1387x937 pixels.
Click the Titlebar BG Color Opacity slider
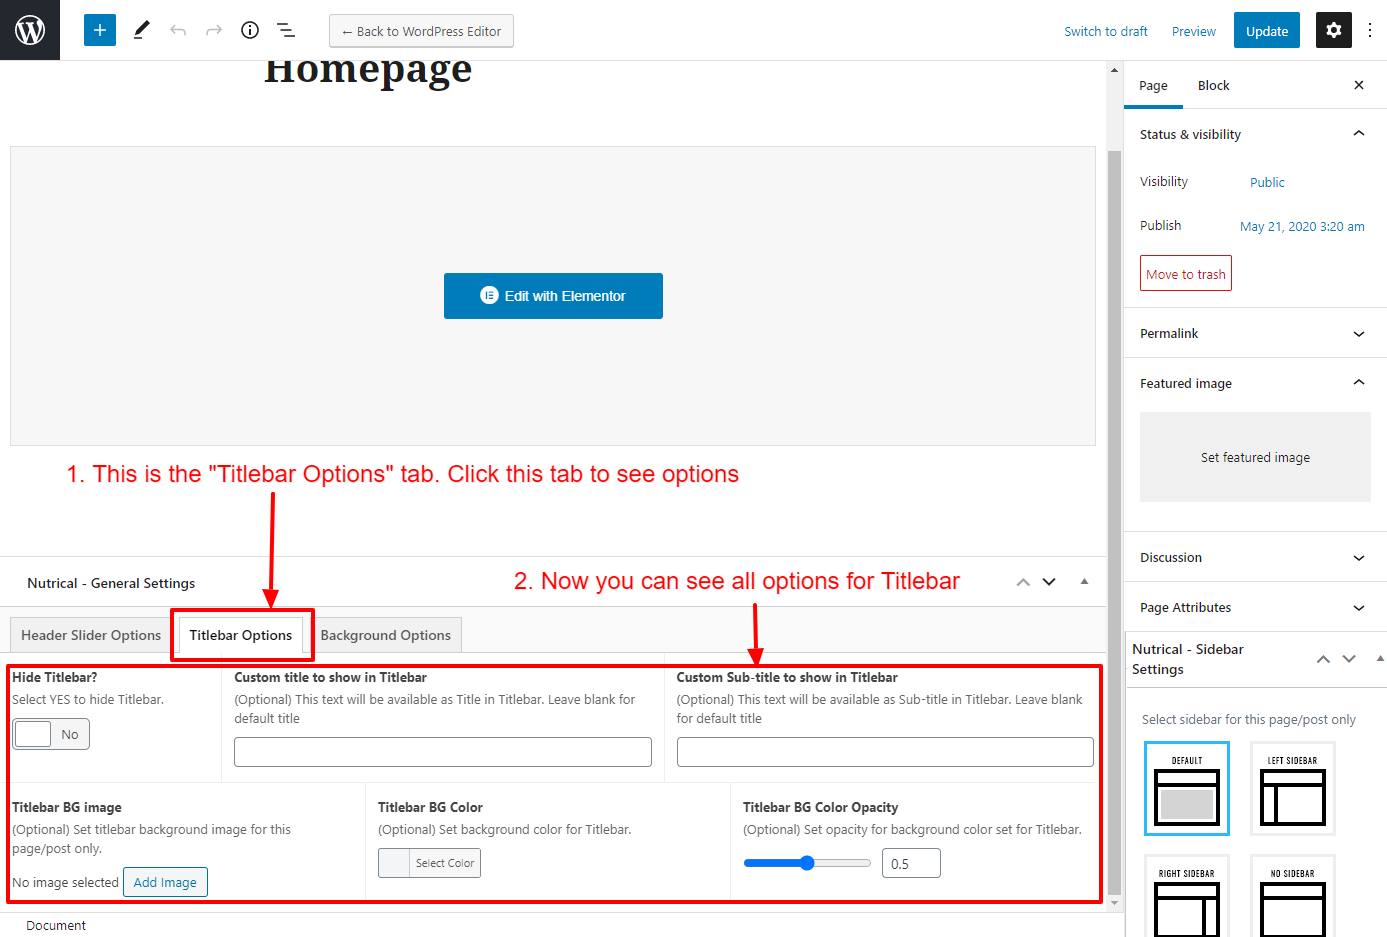click(807, 863)
